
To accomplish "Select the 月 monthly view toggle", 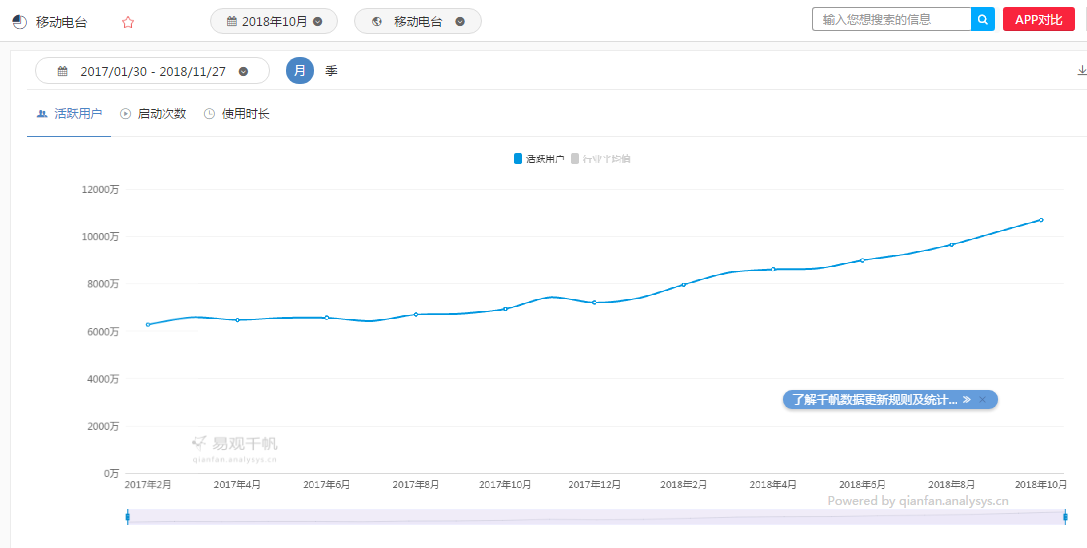I will (x=299, y=71).
